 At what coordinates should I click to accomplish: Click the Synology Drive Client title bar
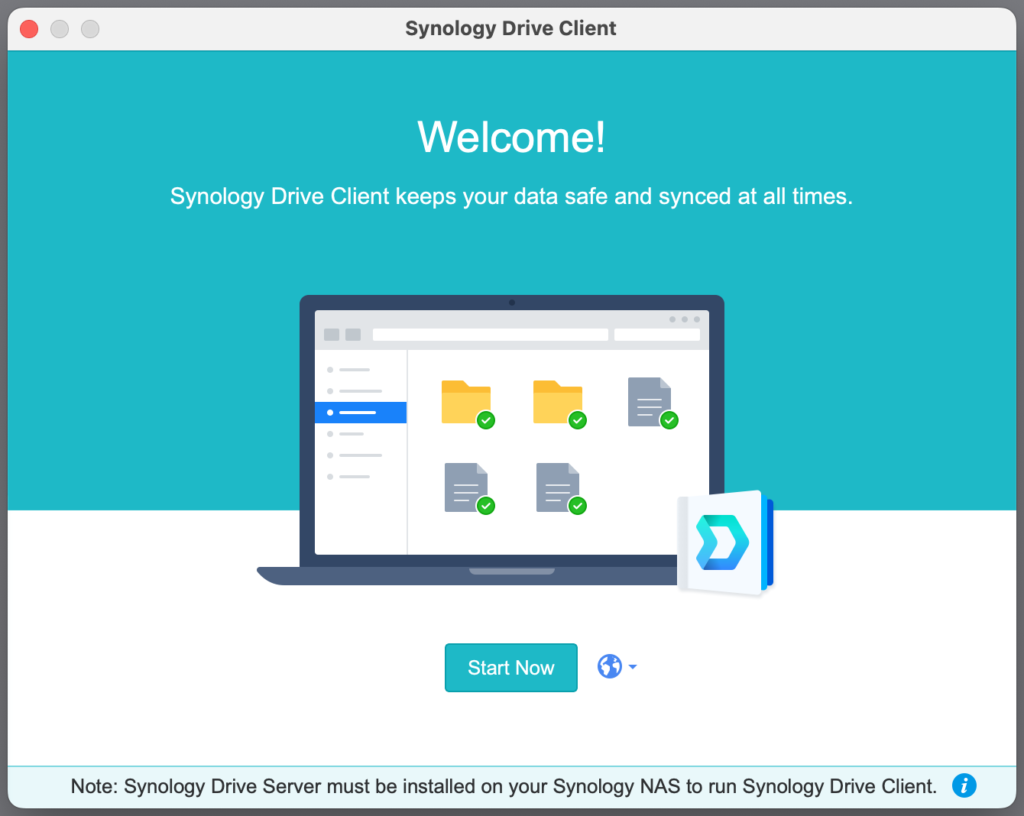pyautogui.click(x=511, y=28)
